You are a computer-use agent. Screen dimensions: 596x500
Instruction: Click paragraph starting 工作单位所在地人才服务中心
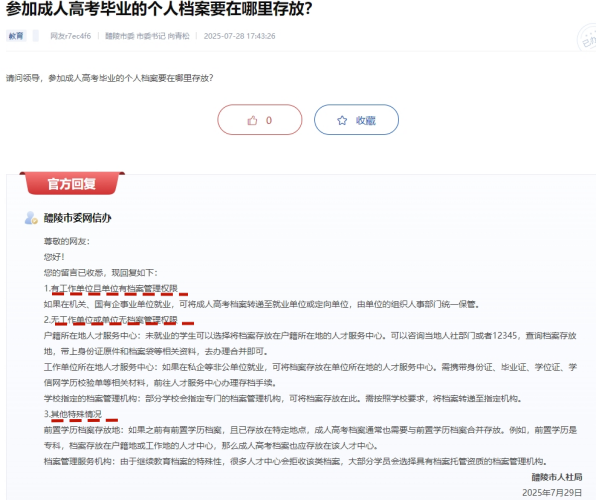point(310,375)
